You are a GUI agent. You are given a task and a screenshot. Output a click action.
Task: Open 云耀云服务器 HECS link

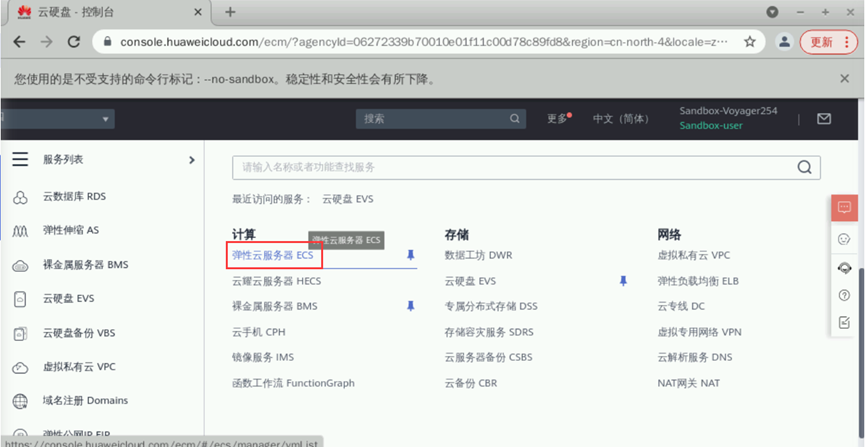276,281
